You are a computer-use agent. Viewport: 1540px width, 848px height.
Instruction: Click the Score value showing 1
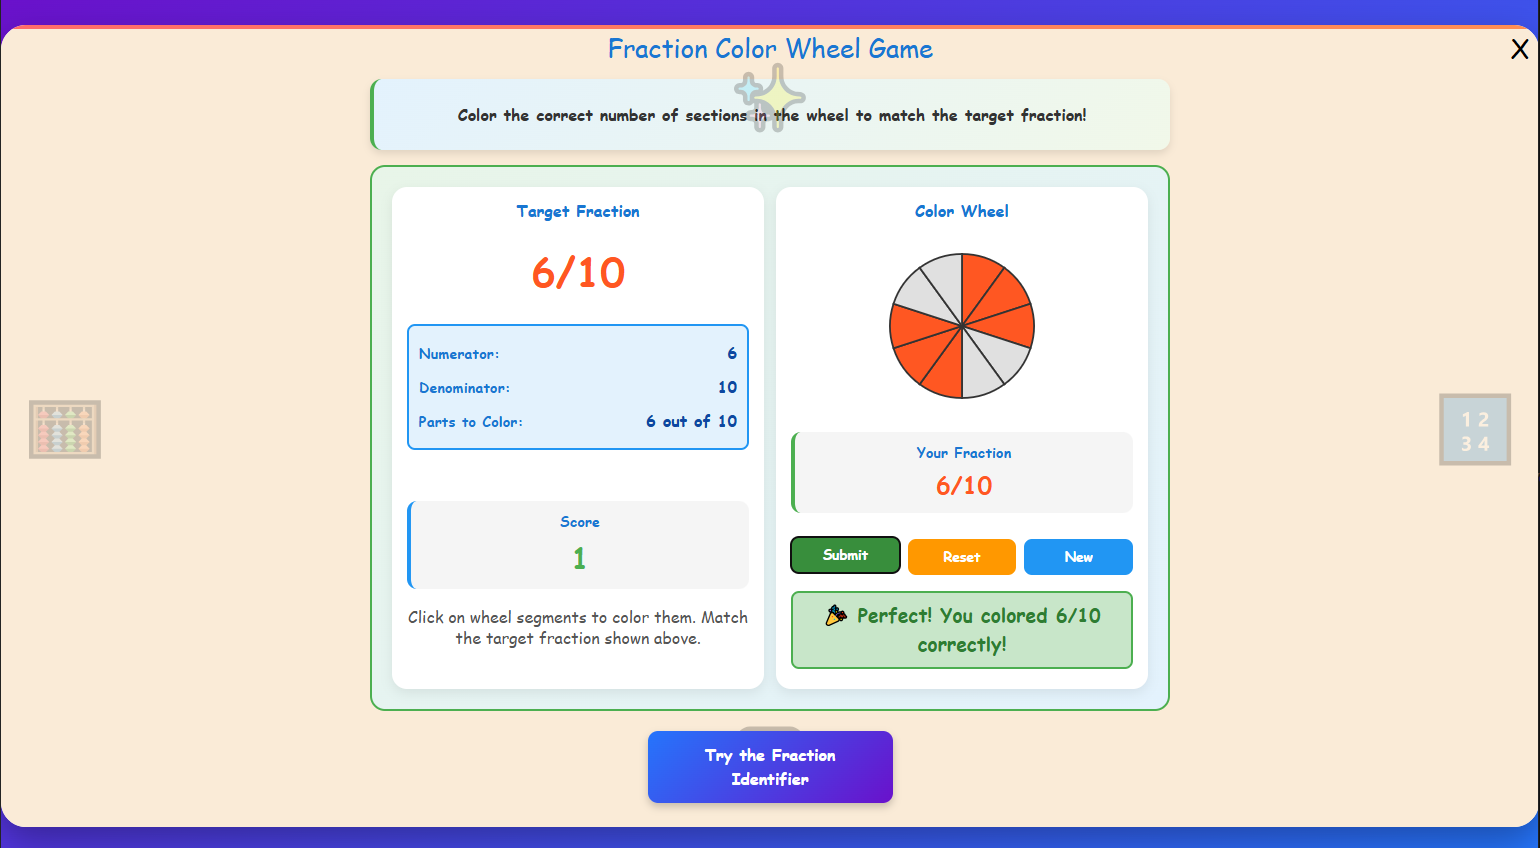click(578, 559)
